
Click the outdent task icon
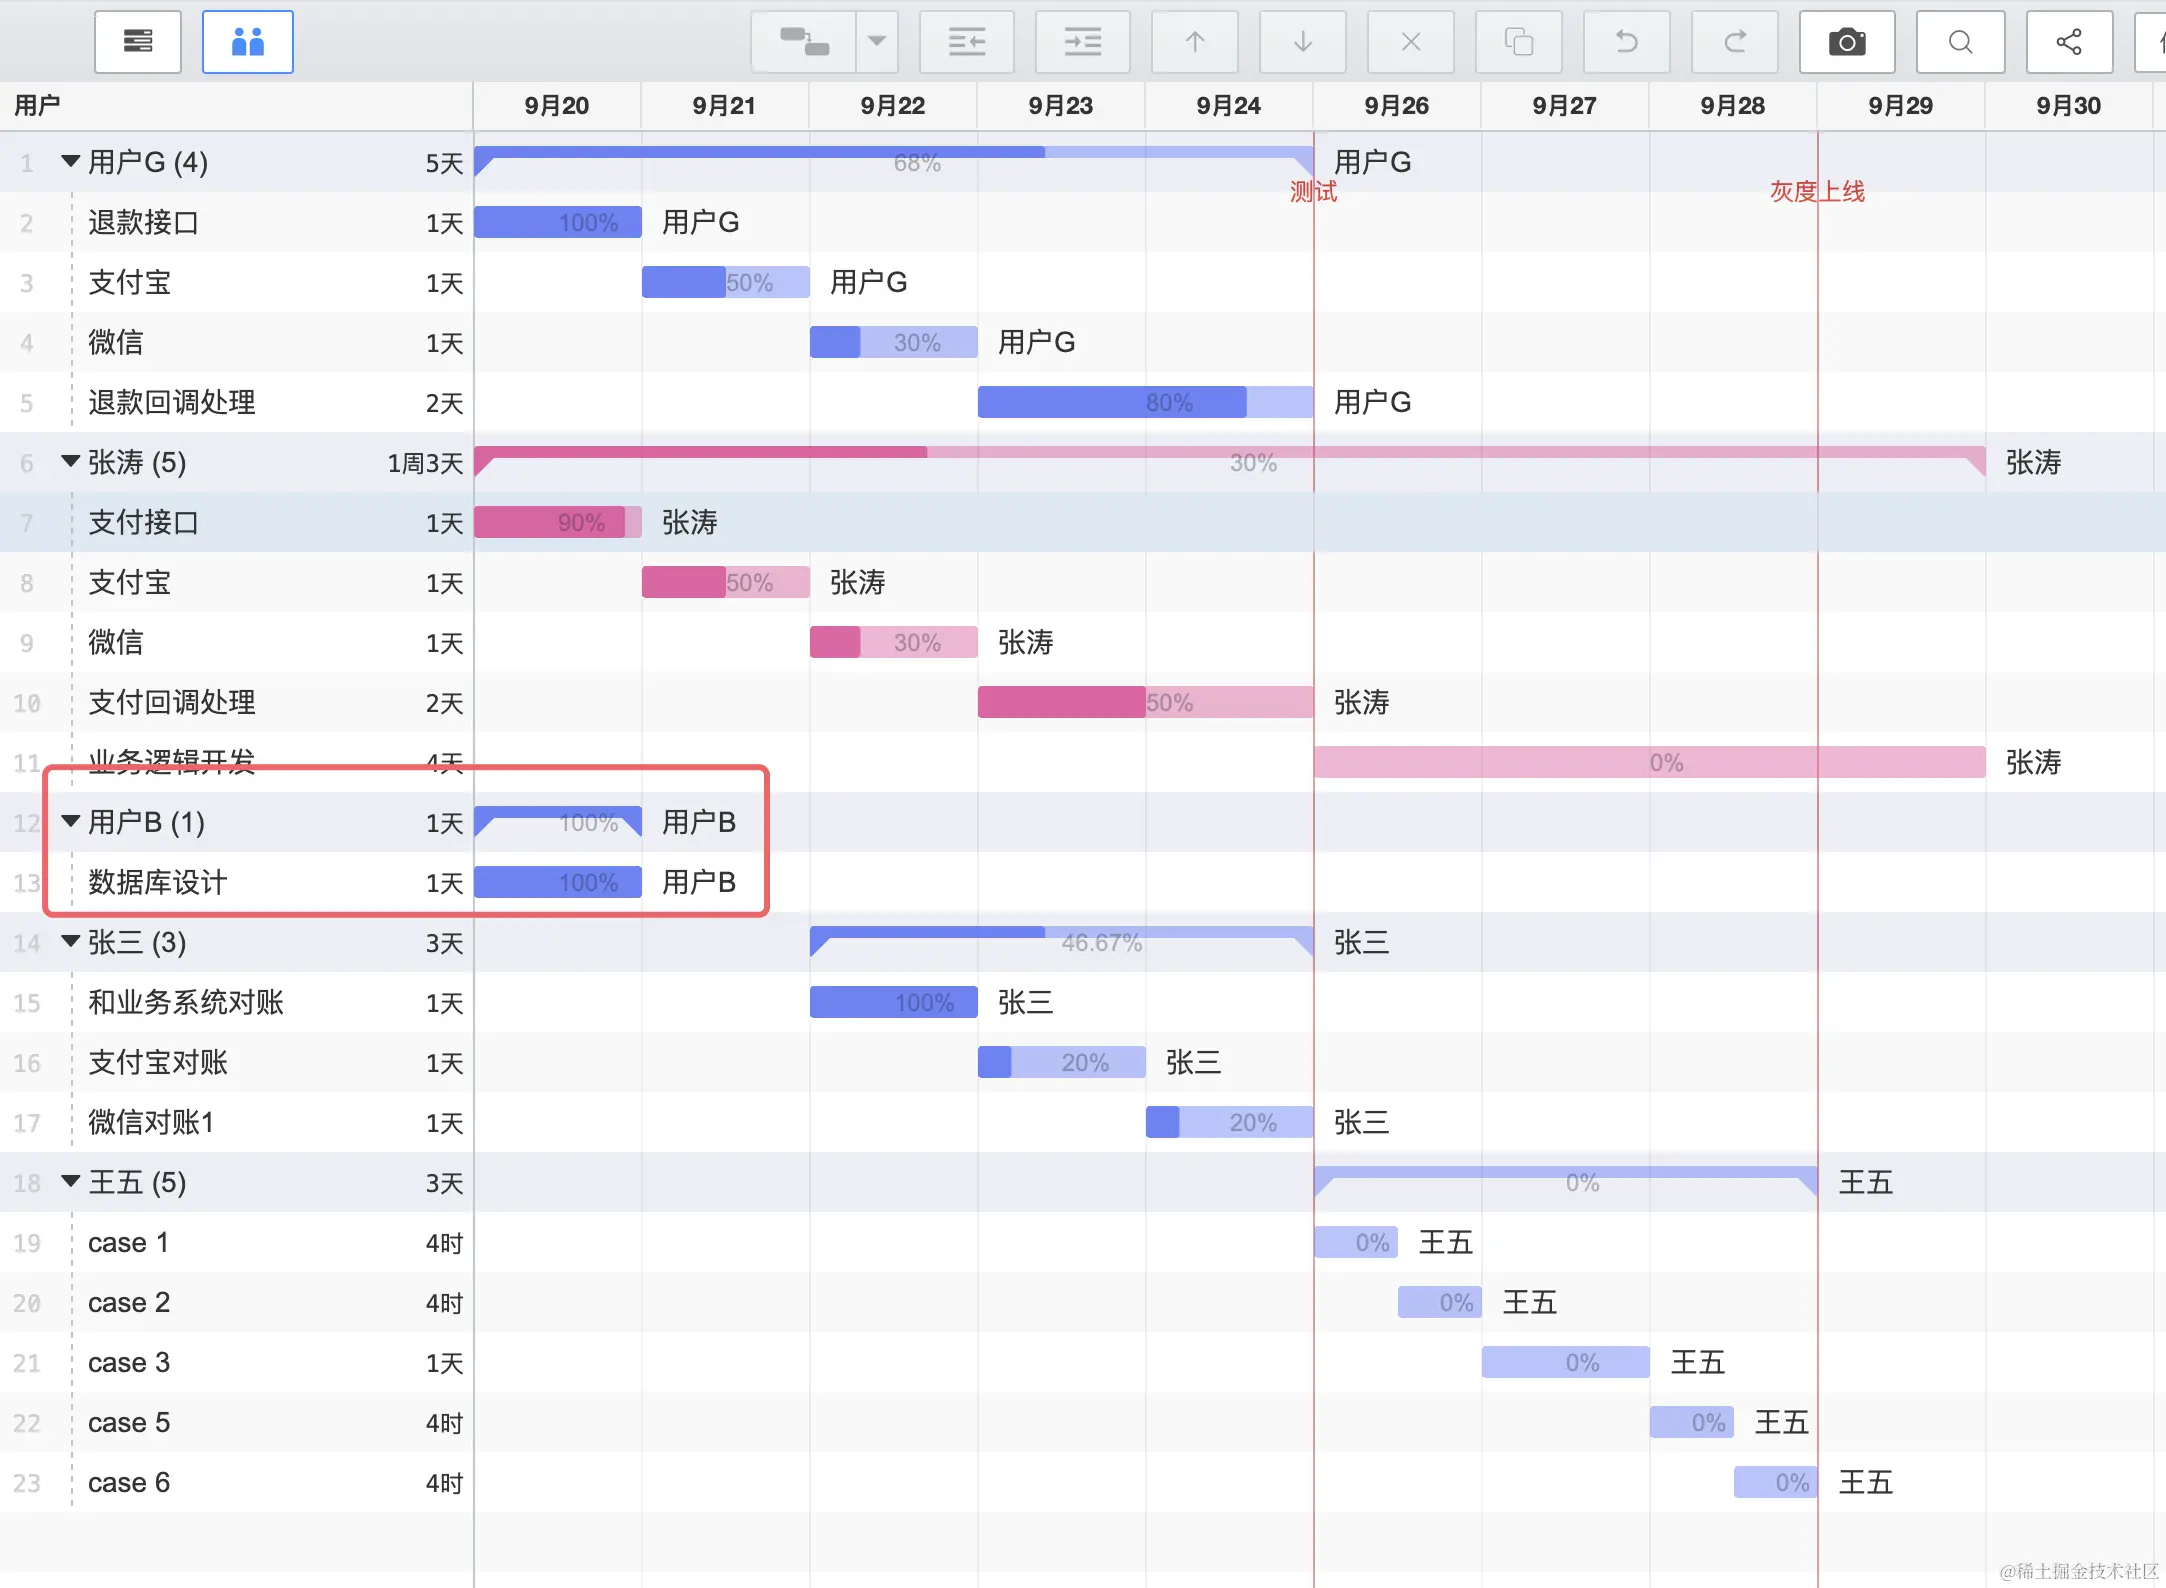966,42
